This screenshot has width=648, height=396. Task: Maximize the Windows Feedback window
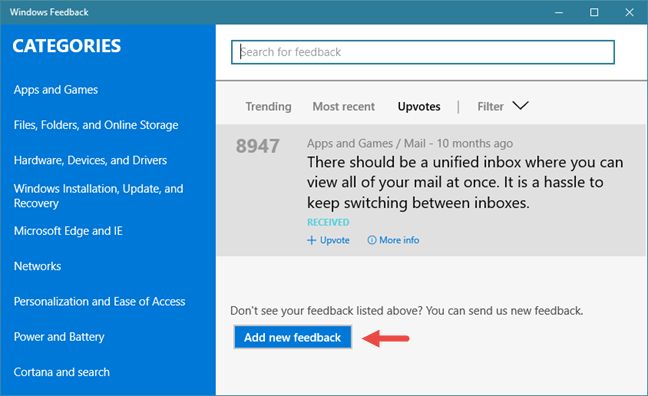pos(594,12)
